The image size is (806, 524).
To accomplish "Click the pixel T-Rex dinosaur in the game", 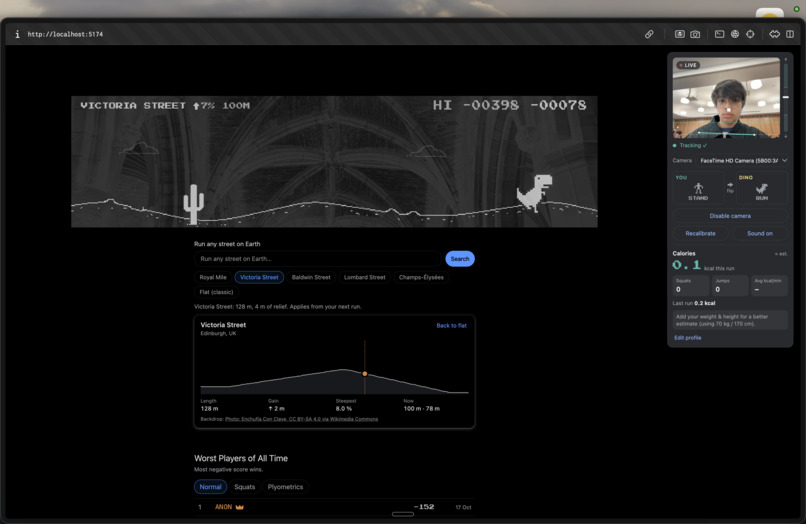I will click(535, 193).
